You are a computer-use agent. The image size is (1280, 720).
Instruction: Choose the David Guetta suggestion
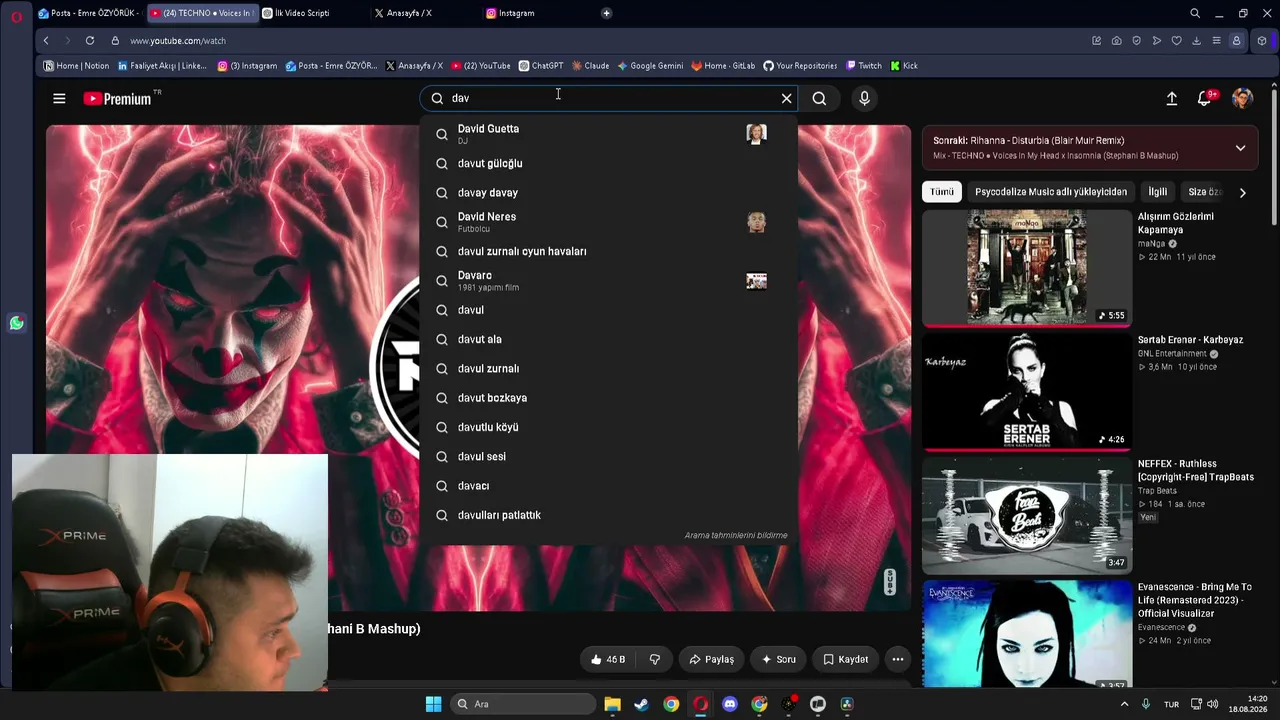[608, 134]
